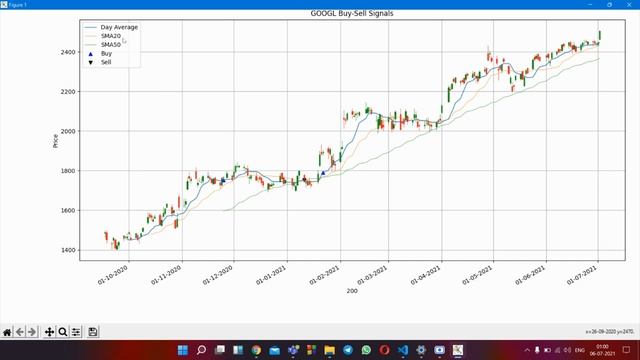Click the buy triangle marker near 01-02-2021
640x360 pixels.
(323, 173)
